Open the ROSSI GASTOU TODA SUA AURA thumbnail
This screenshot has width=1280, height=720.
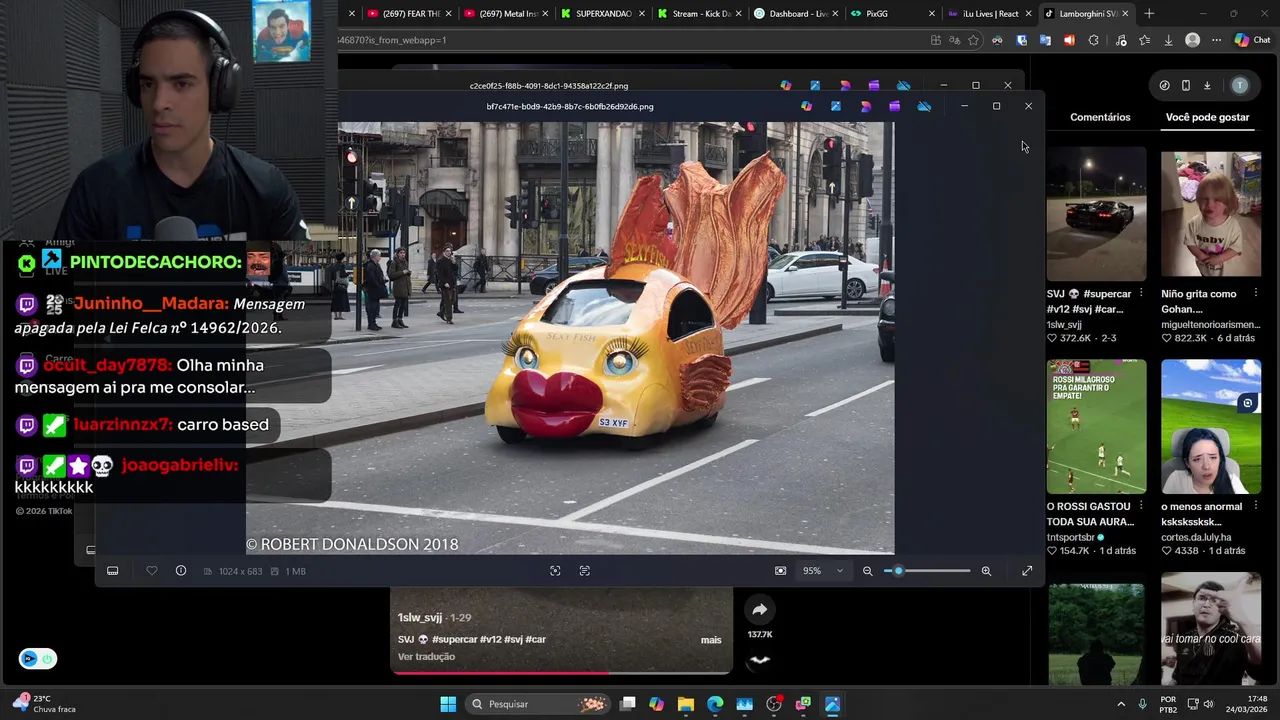coord(1096,427)
